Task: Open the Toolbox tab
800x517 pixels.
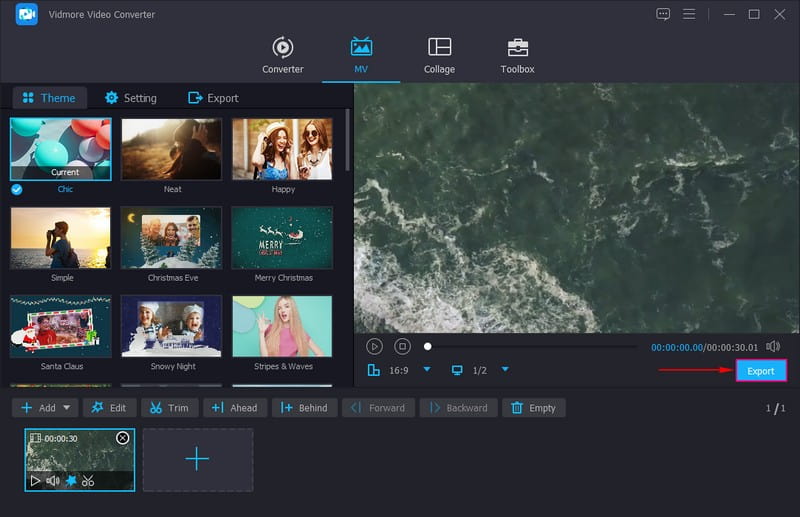Action: 517,56
